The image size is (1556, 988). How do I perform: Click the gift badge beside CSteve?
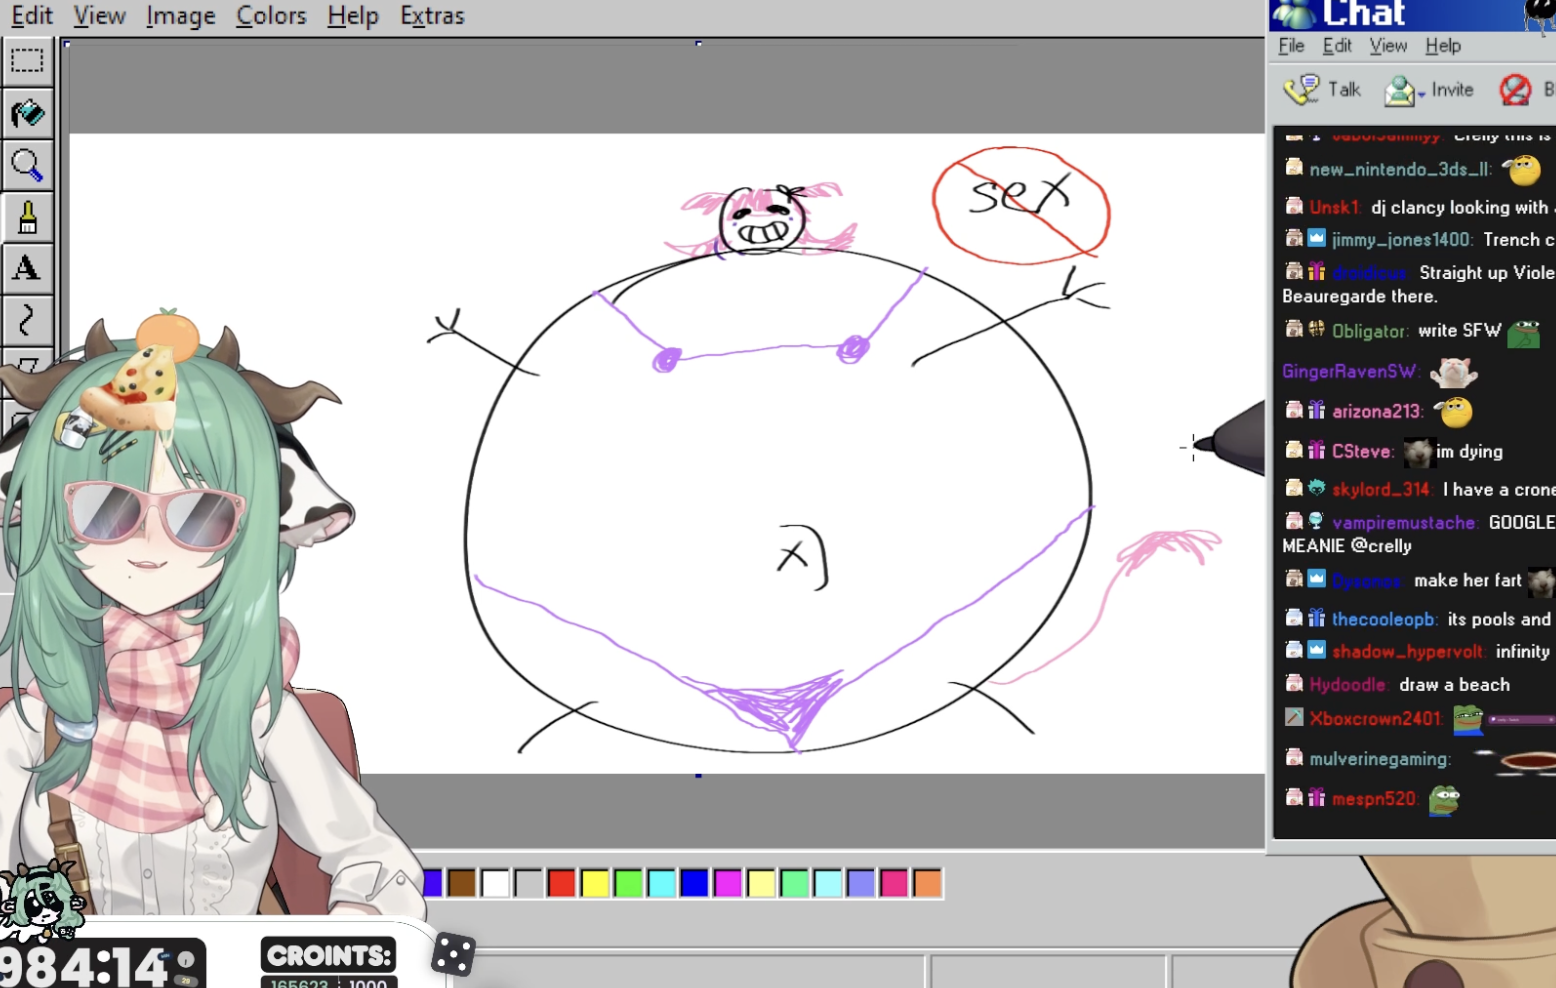tap(1317, 450)
